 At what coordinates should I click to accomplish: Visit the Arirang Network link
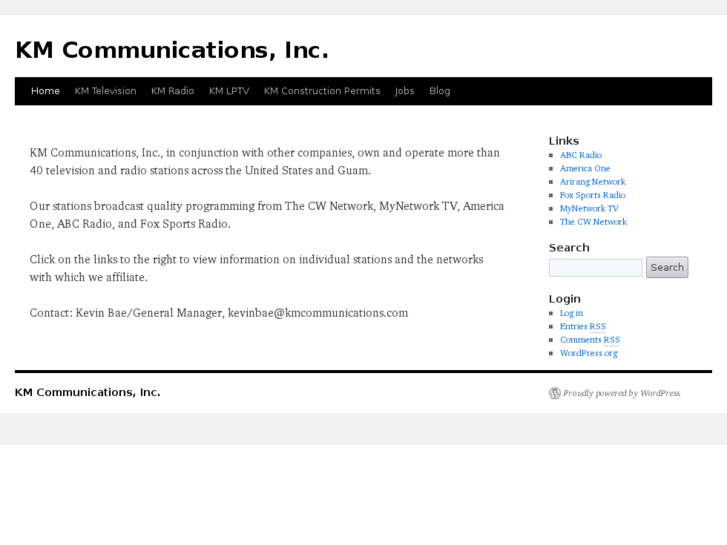point(592,182)
